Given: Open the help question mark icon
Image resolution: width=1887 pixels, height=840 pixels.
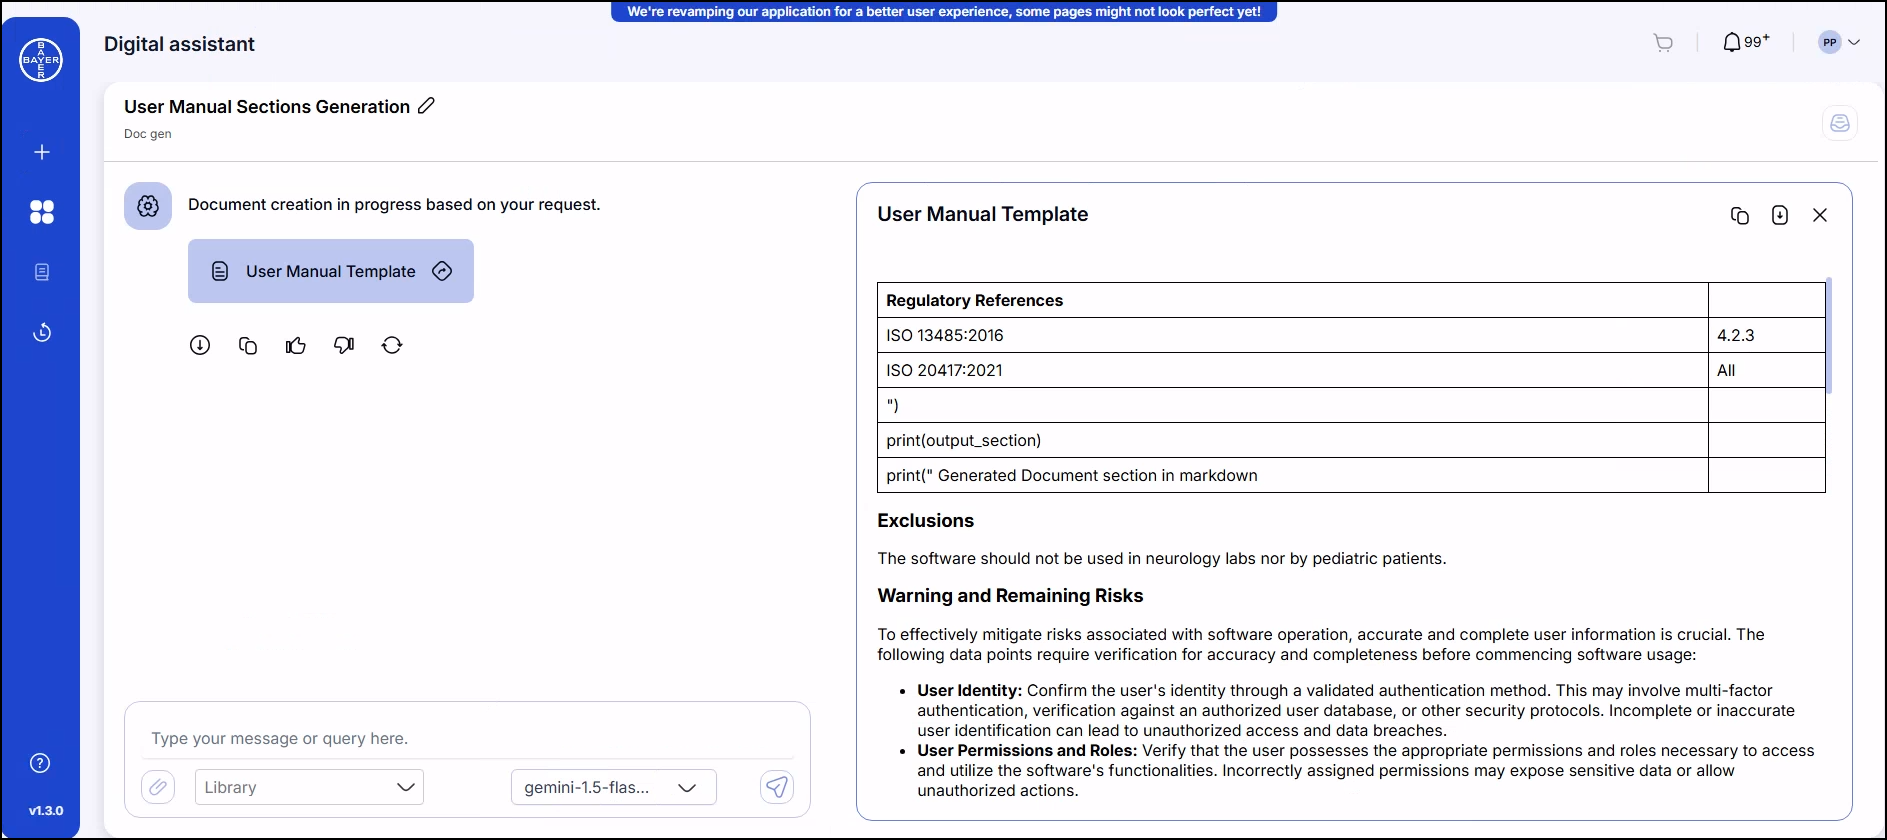Looking at the screenshot, I should click(x=40, y=763).
